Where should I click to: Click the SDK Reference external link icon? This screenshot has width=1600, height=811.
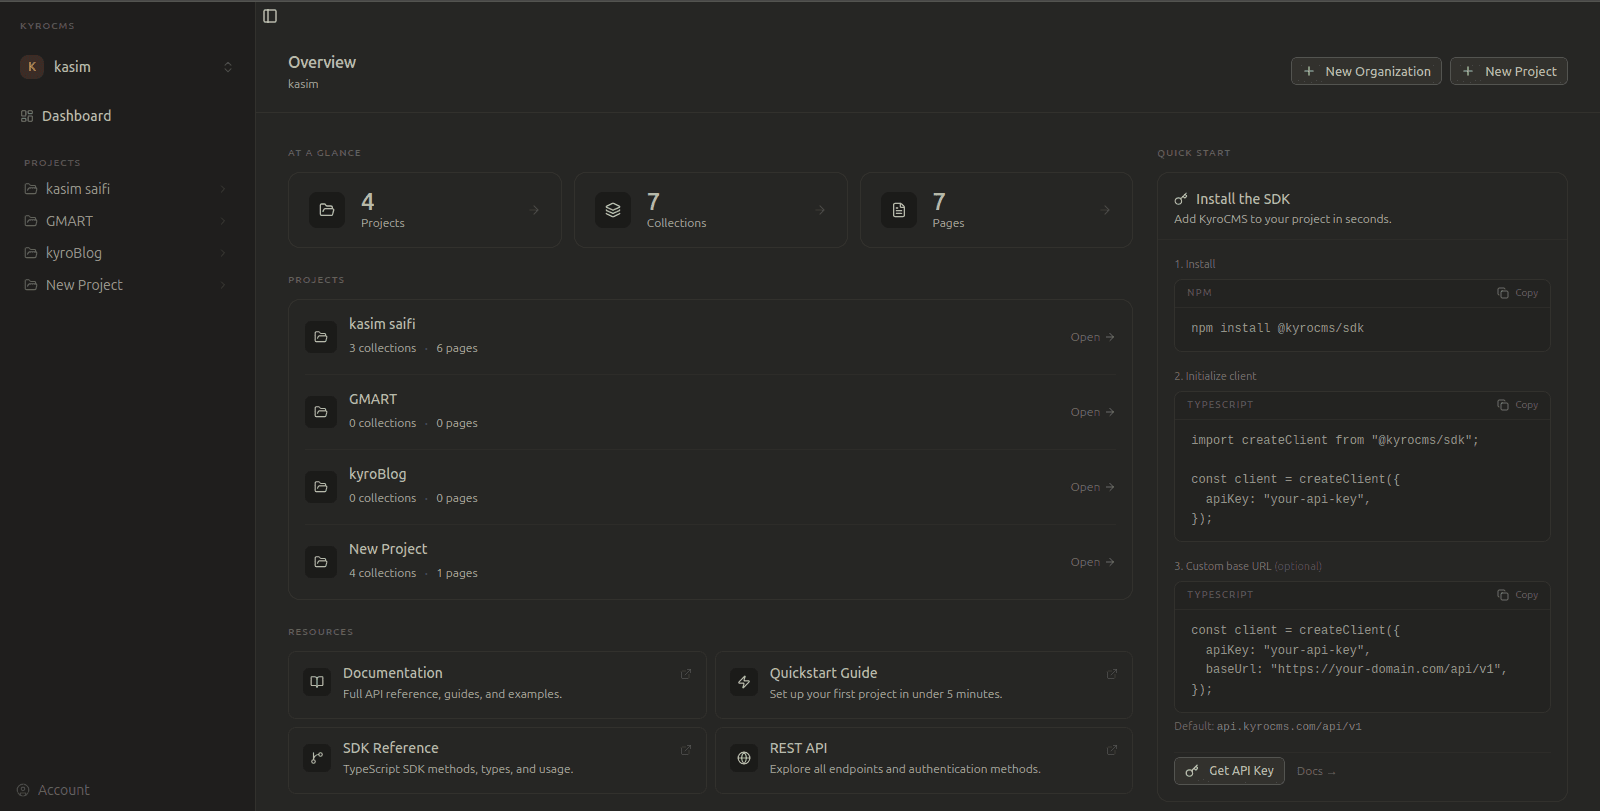(686, 750)
